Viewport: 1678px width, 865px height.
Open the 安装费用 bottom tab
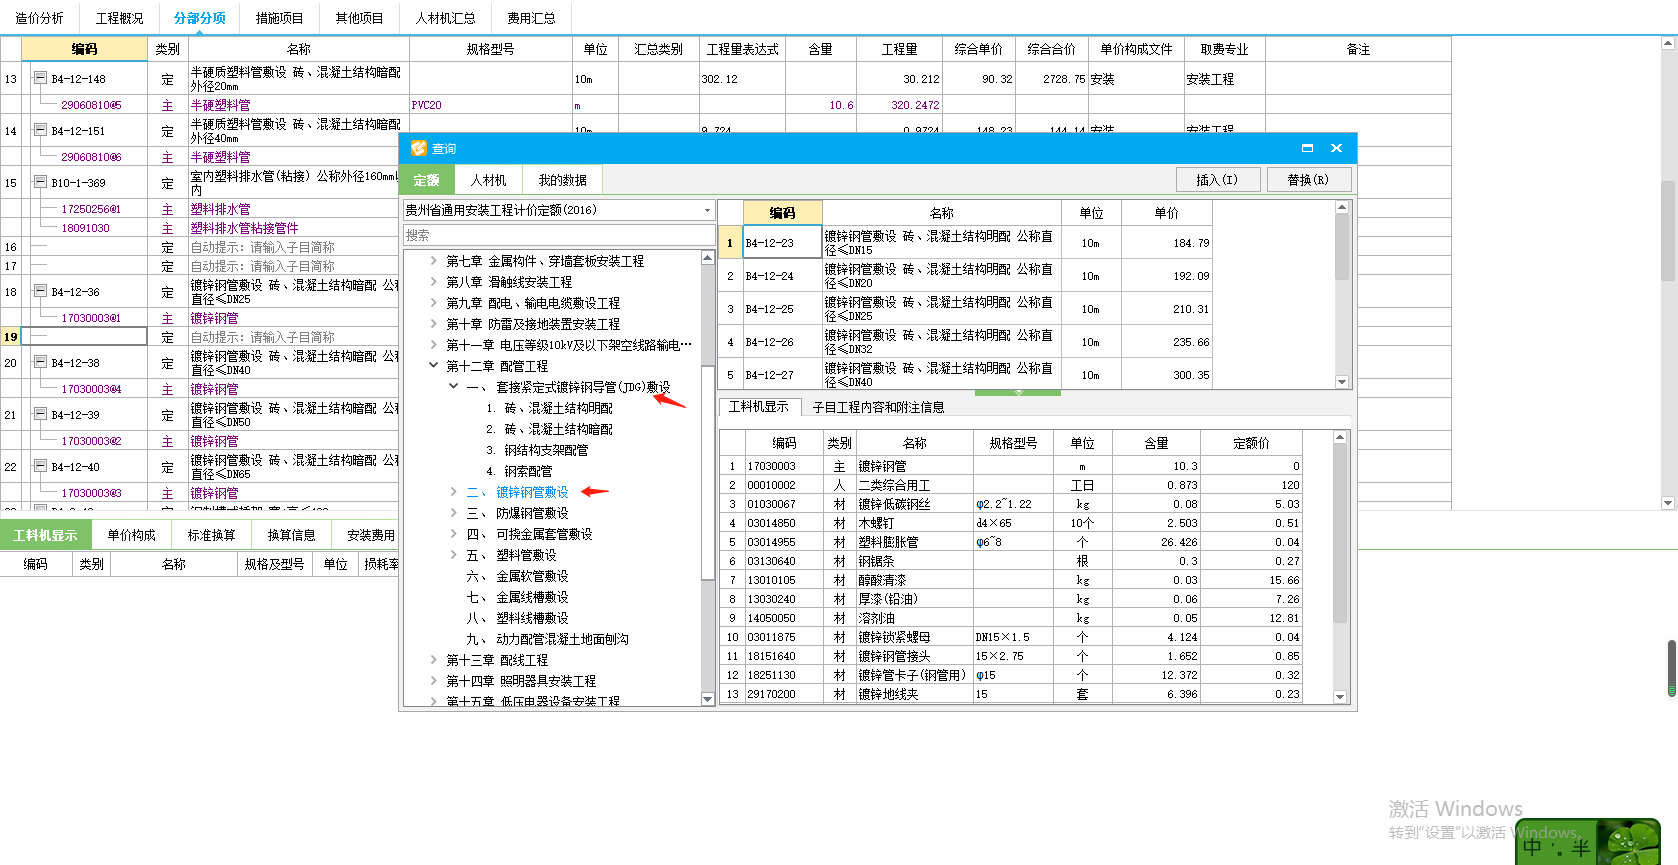point(370,535)
